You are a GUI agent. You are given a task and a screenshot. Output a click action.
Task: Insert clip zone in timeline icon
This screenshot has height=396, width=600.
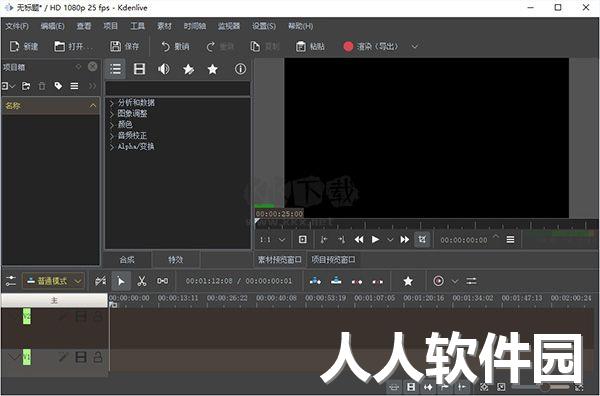click(315, 281)
